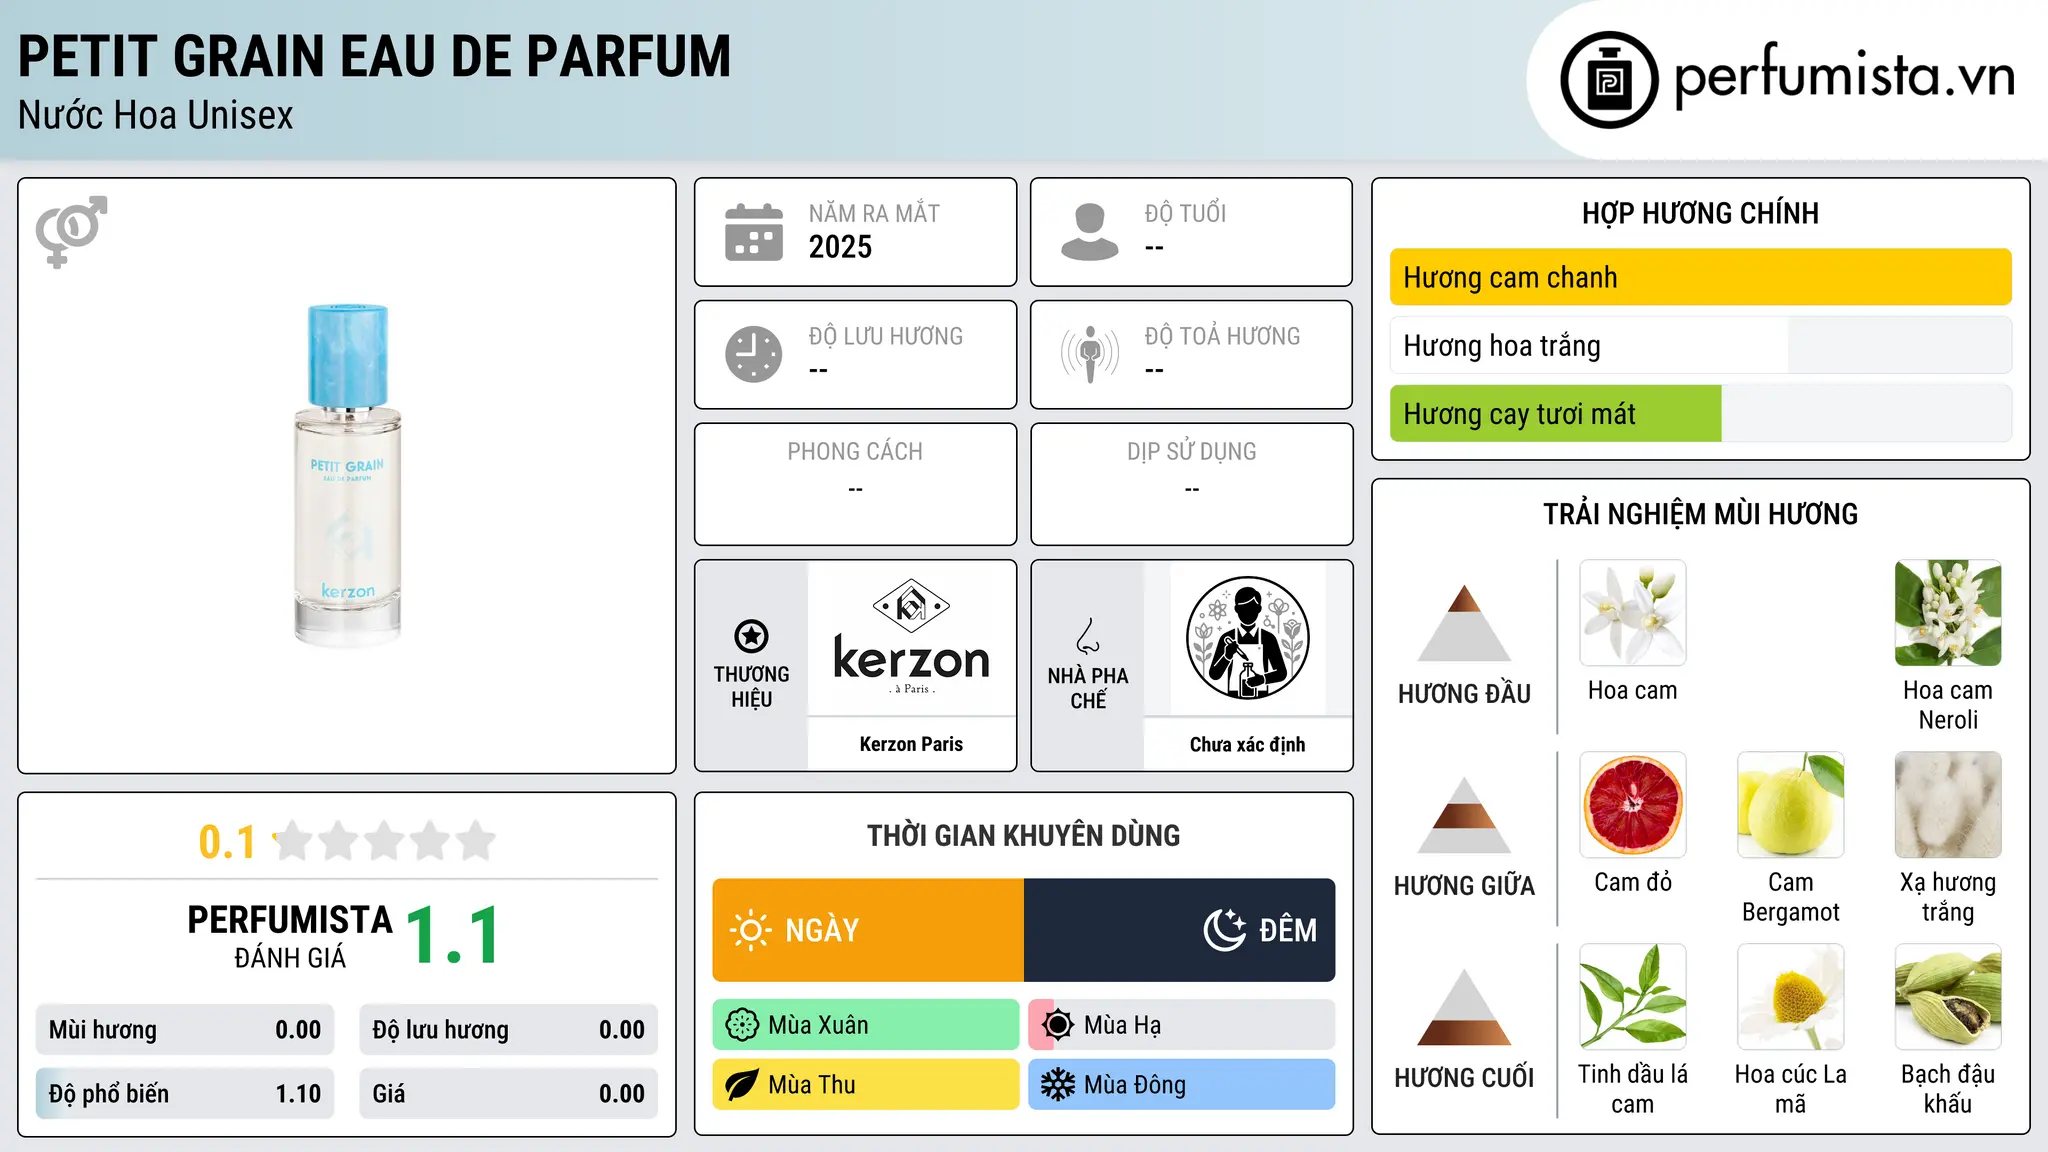Click the Thời gian khuyên dùng heading
This screenshot has height=1152, width=2048.
coord(1023,836)
